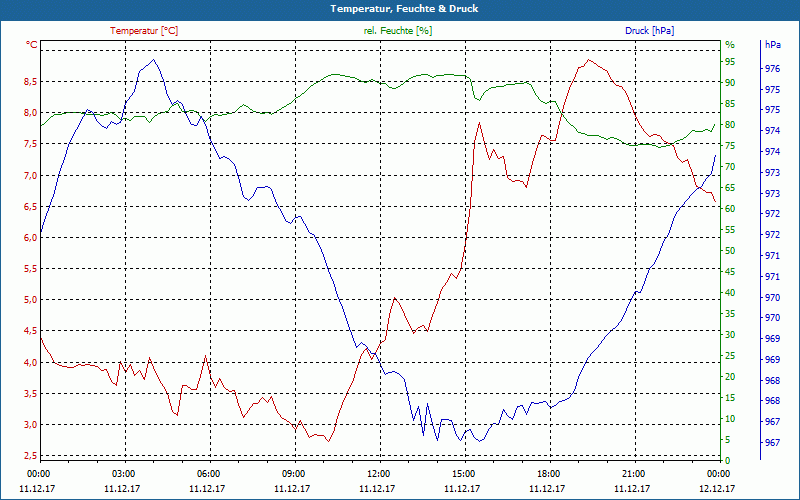
Task: Click the green "90" humidity axis value
Action: [x=730, y=83]
